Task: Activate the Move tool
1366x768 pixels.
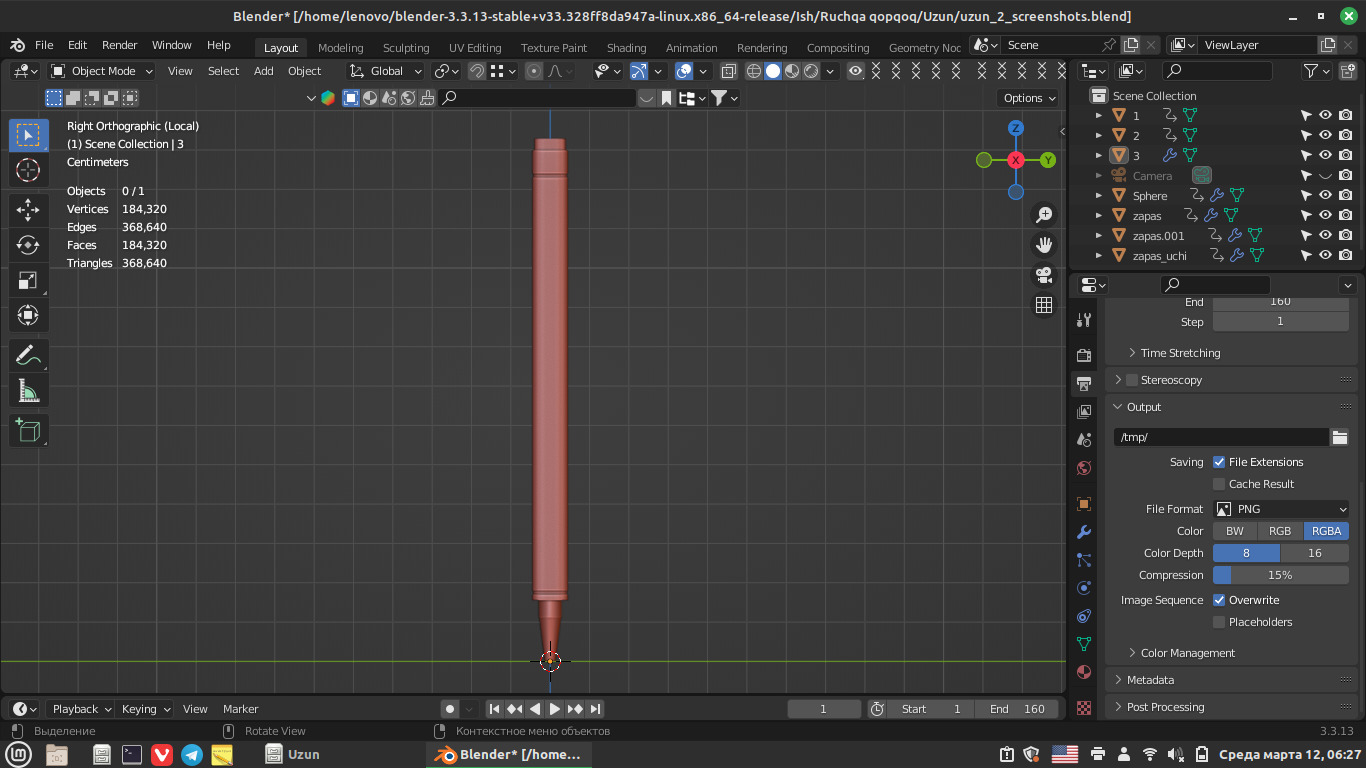Action: (28, 209)
